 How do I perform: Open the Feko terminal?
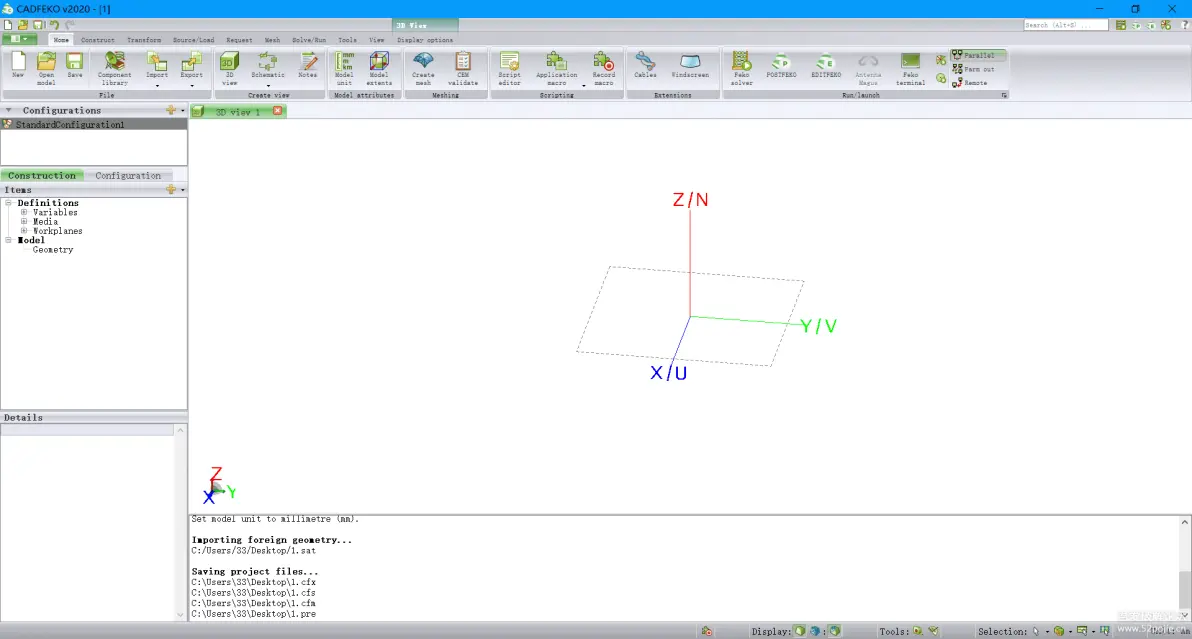tap(910, 67)
